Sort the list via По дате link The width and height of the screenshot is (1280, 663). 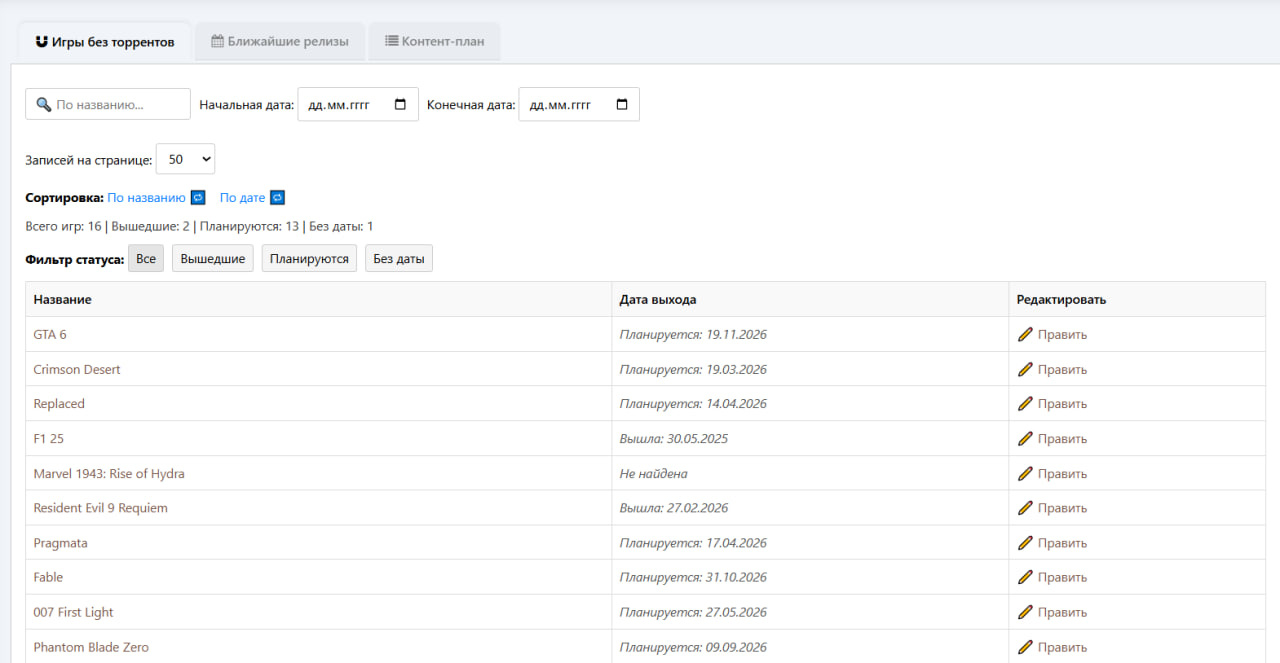242,198
